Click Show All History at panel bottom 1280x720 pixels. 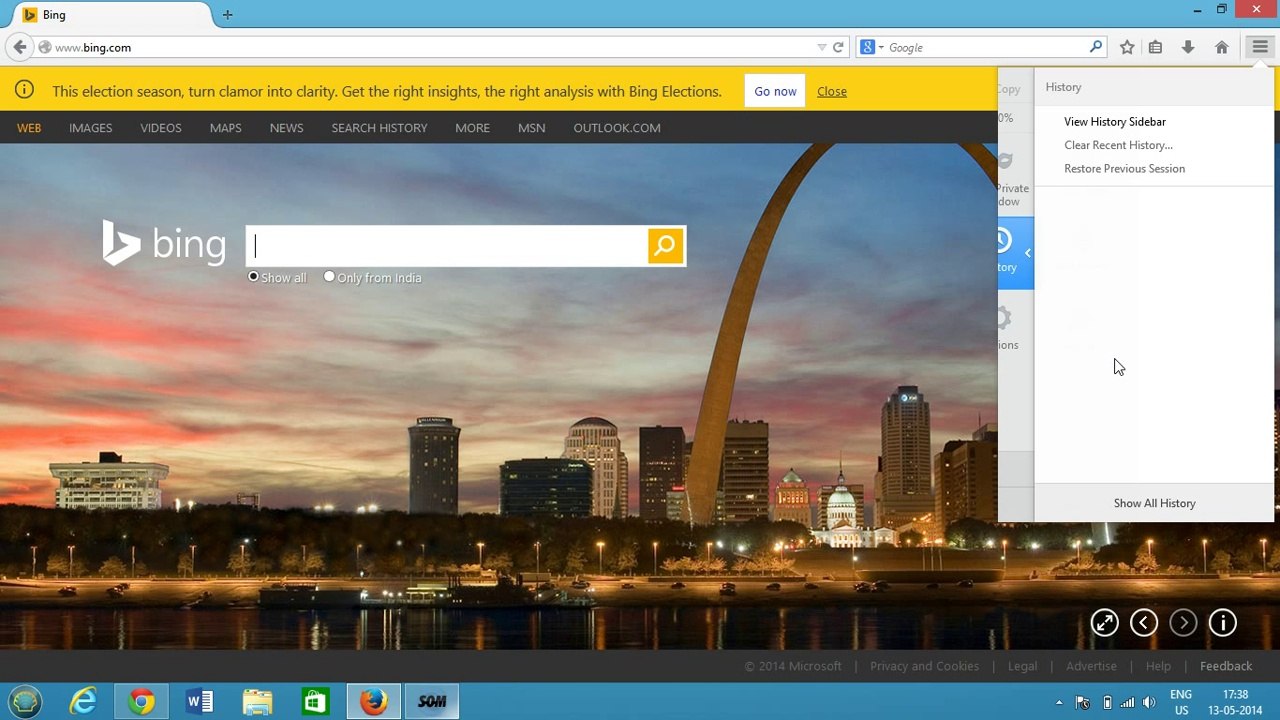coord(1154,503)
